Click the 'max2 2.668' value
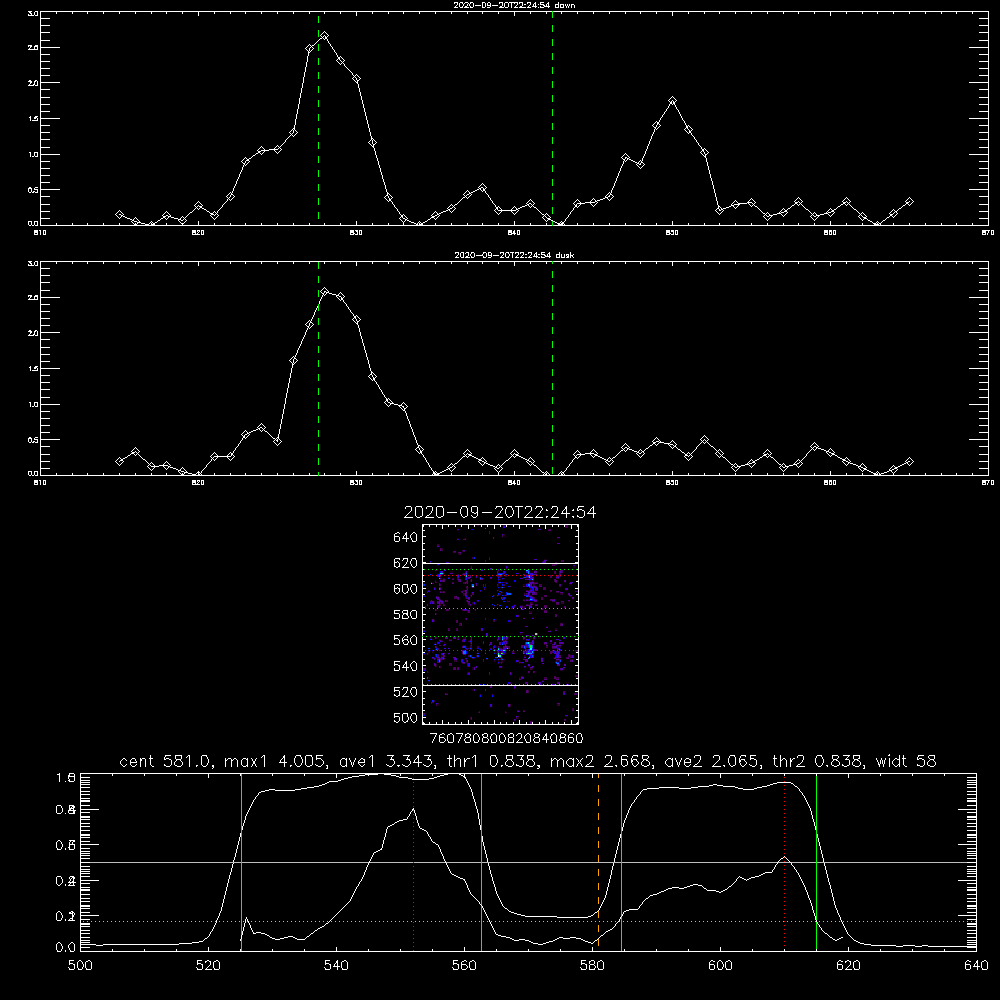This screenshot has height=1000, width=1000. [x=600, y=761]
